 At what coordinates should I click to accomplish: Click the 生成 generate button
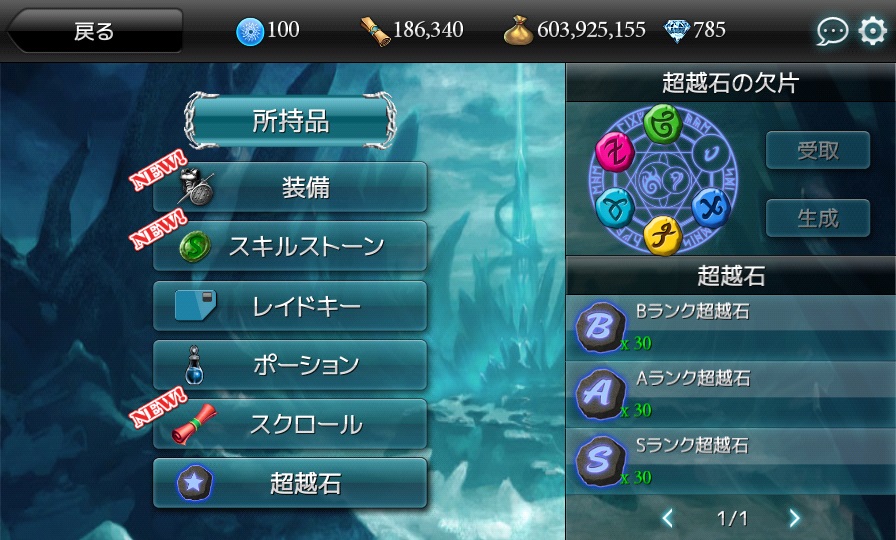pyautogui.click(x=818, y=218)
